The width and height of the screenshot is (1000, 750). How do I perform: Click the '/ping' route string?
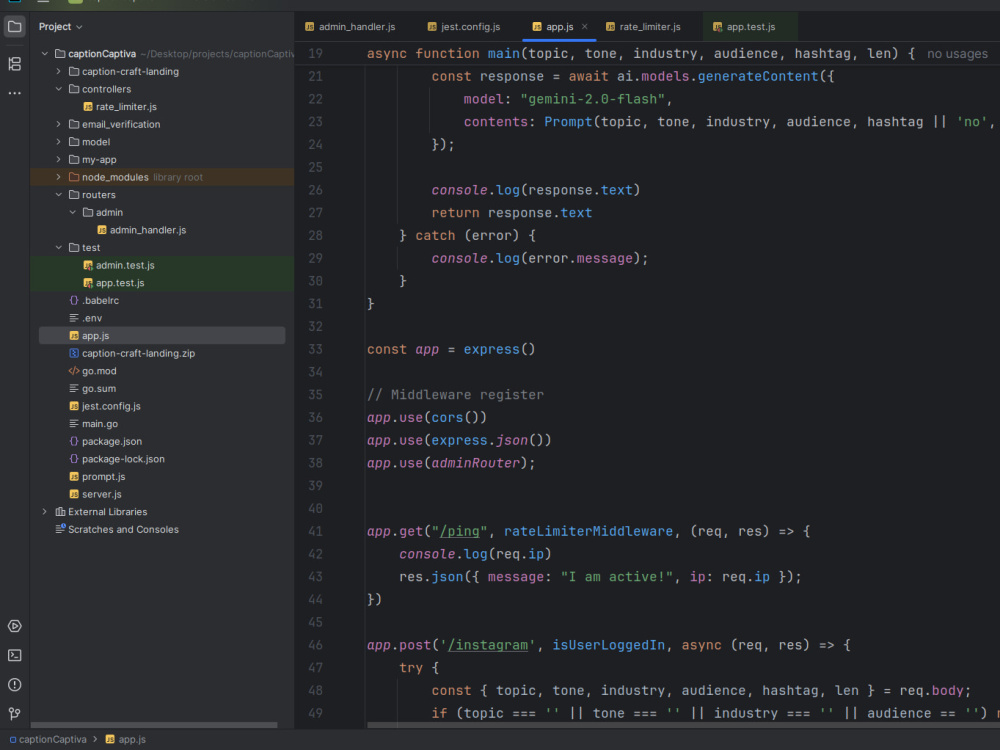(459, 531)
